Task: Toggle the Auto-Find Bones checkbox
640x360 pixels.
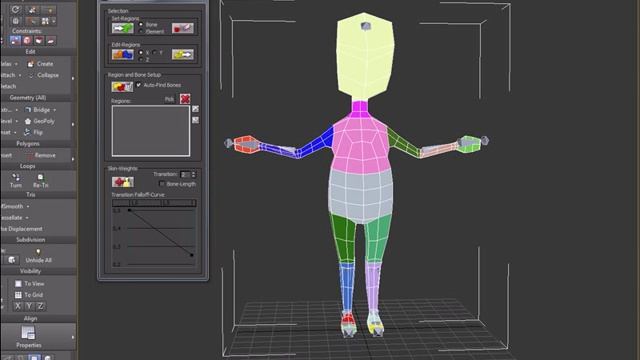Action: click(x=139, y=85)
